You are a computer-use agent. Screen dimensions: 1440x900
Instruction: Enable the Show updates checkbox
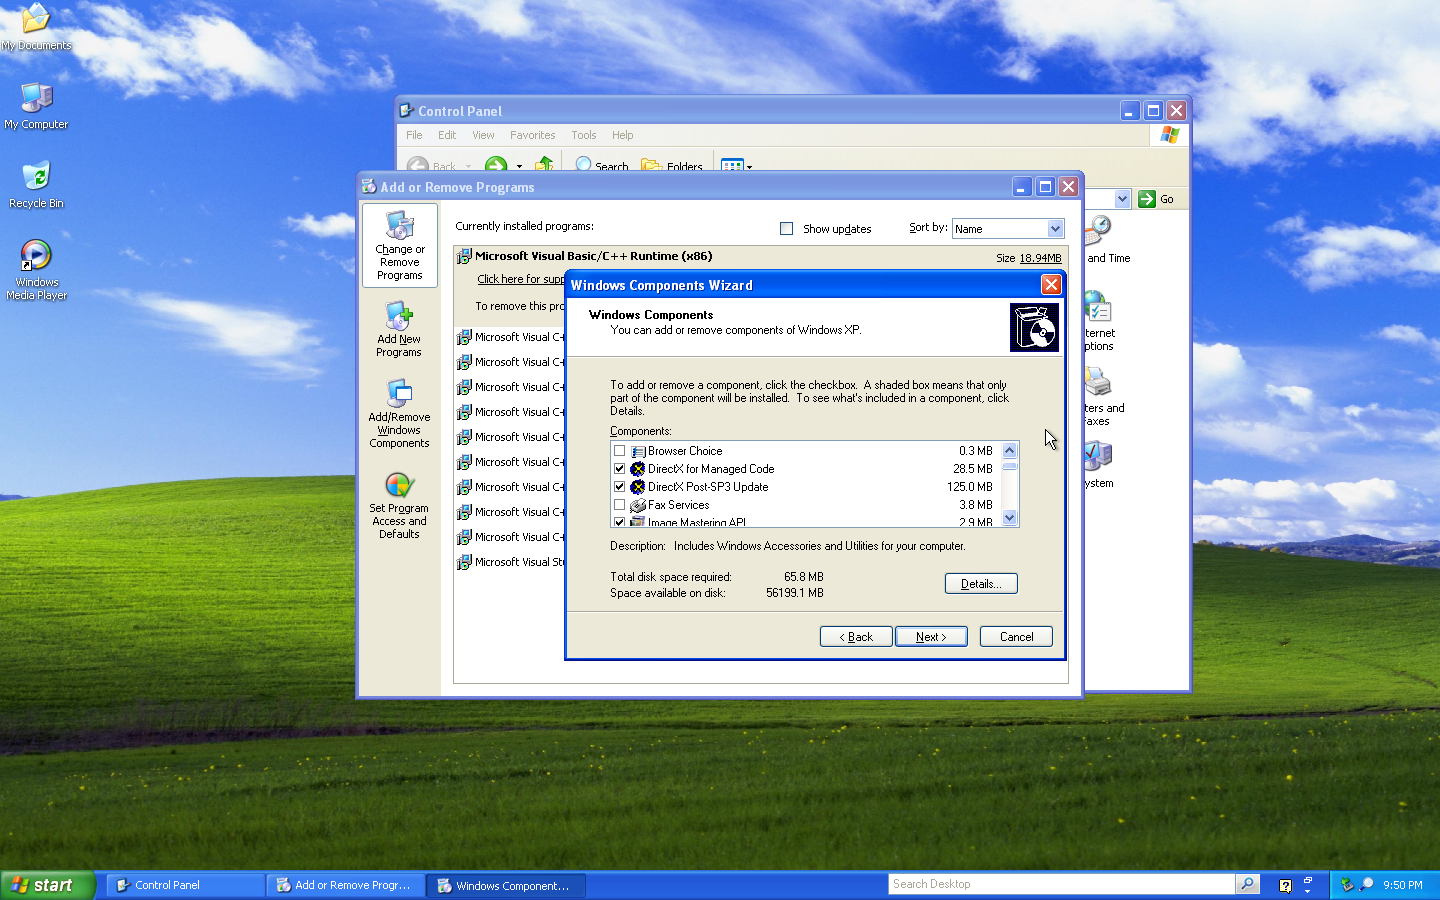click(786, 229)
